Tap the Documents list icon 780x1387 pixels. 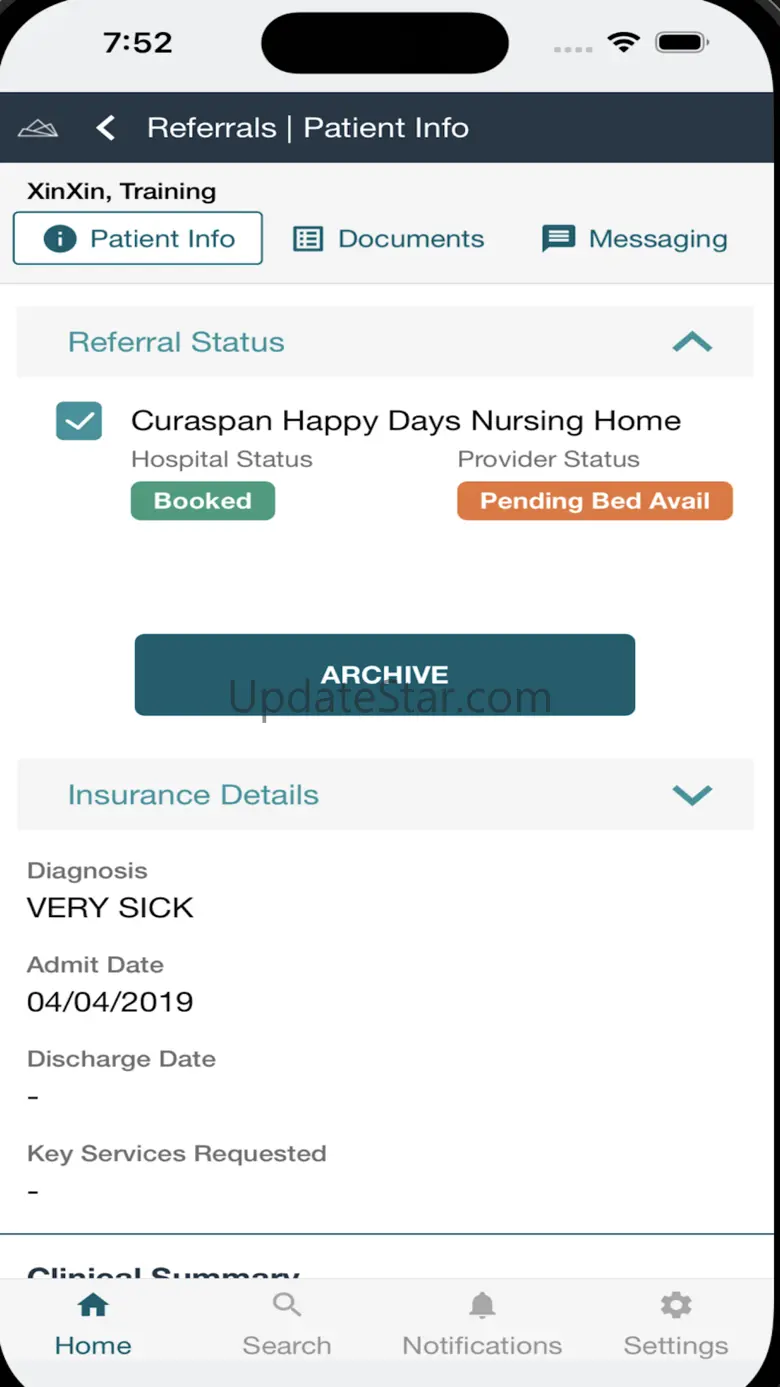coord(308,239)
